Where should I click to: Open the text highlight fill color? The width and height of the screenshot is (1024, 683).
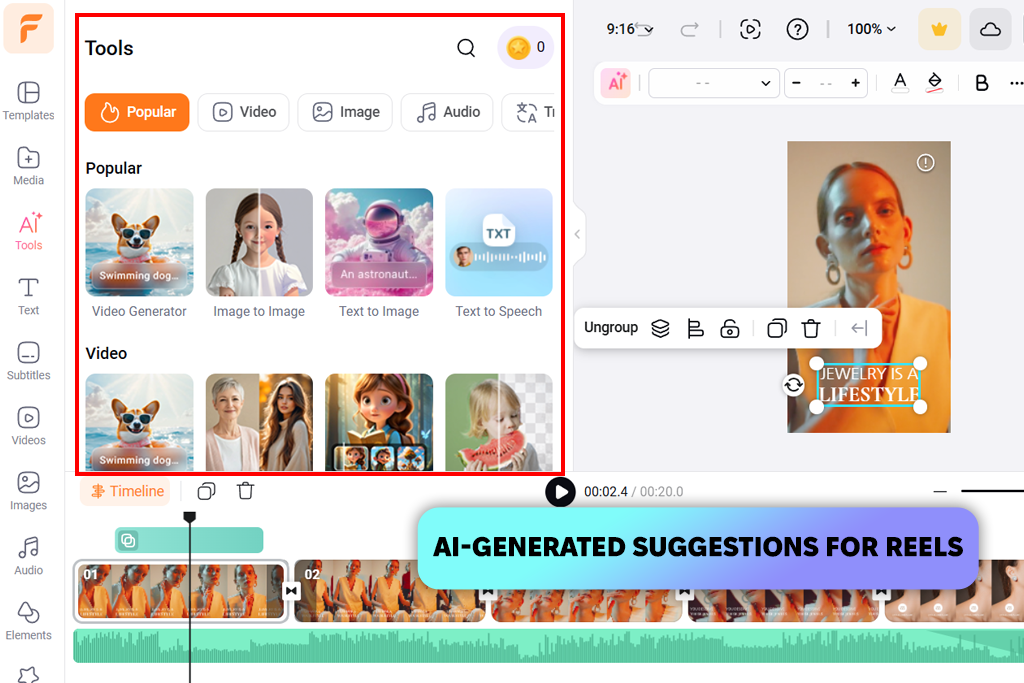click(x=935, y=83)
